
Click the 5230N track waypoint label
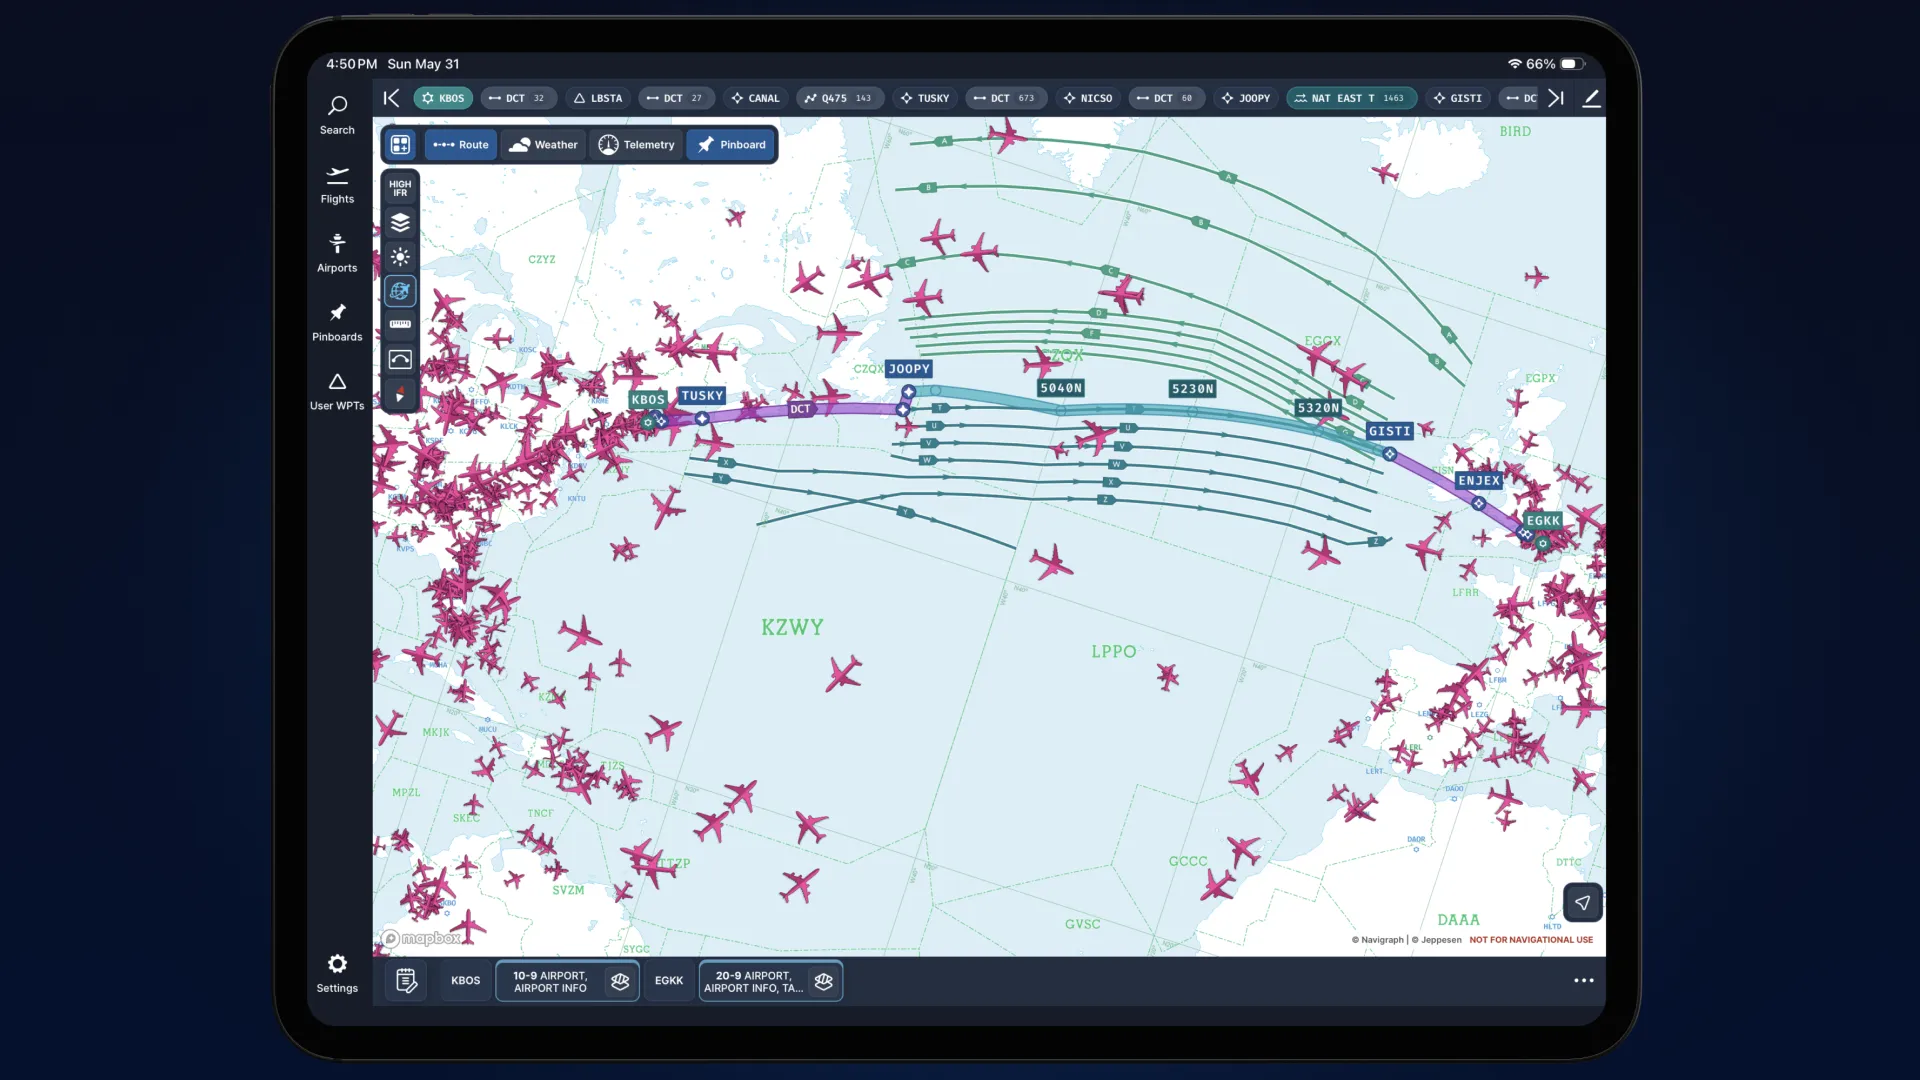click(1192, 389)
